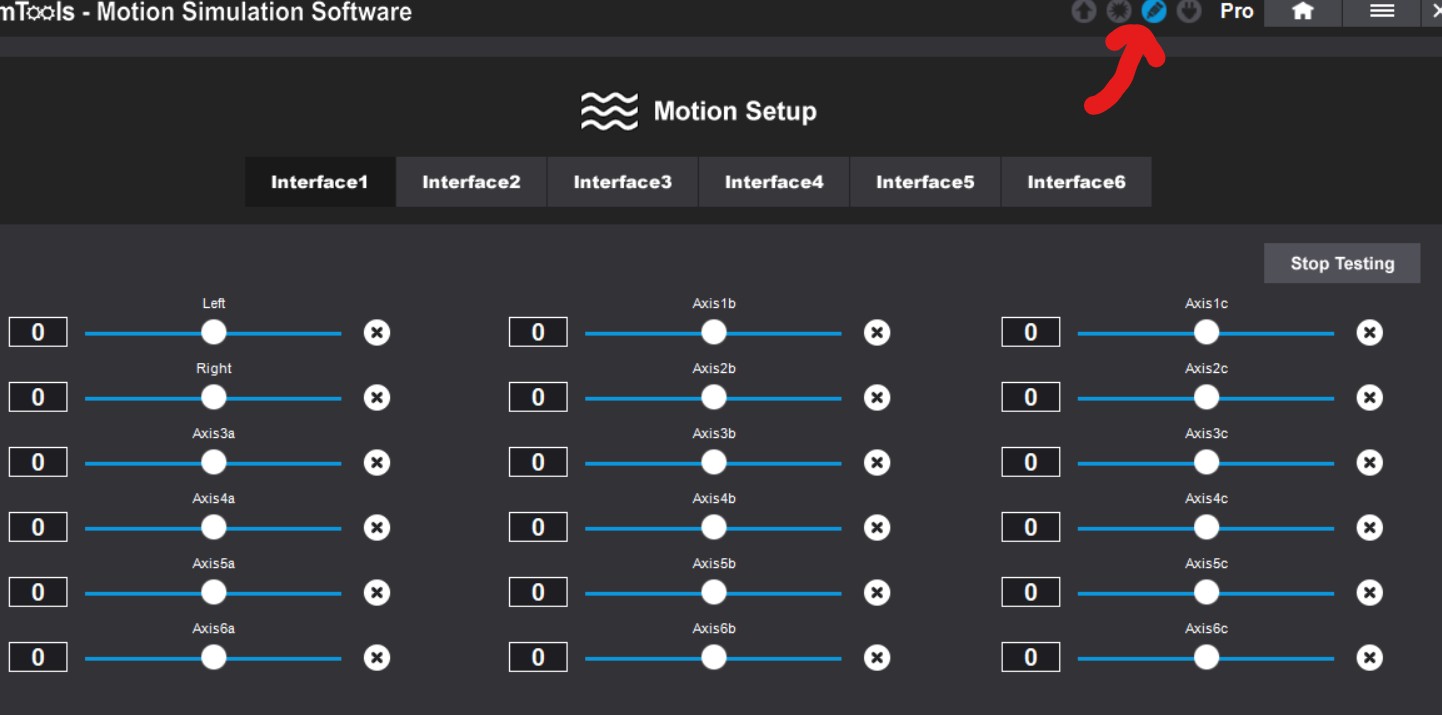Click the starburst icon in title bar
The image size is (1442, 715).
click(1119, 11)
